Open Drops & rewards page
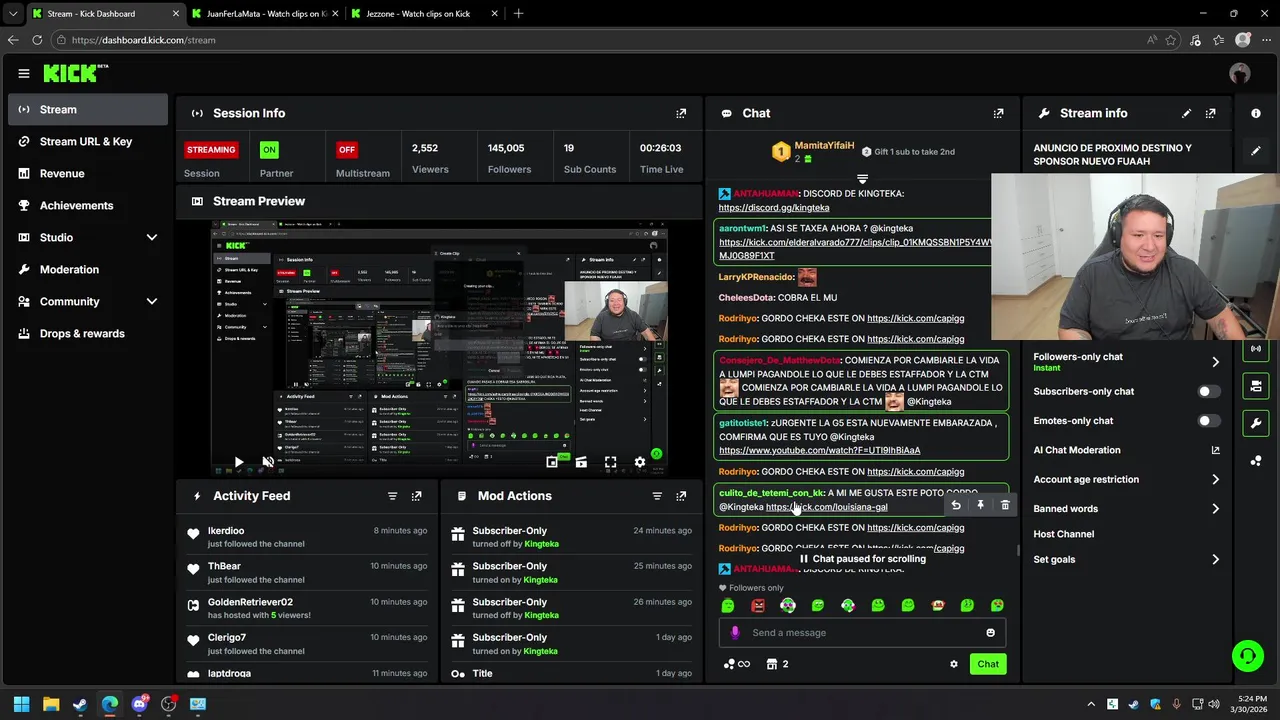1280x720 pixels. click(x=88, y=333)
